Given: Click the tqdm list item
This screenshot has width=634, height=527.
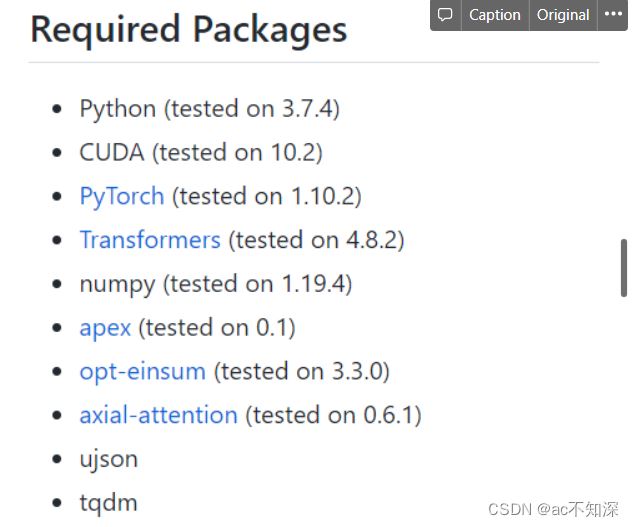Looking at the screenshot, I should [x=108, y=504].
